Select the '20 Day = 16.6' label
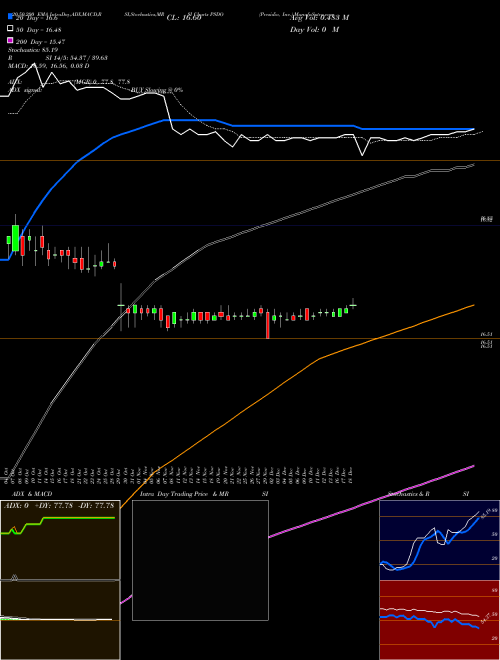Image resolution: width=500 pixels, height=660 pixels. 37,18
